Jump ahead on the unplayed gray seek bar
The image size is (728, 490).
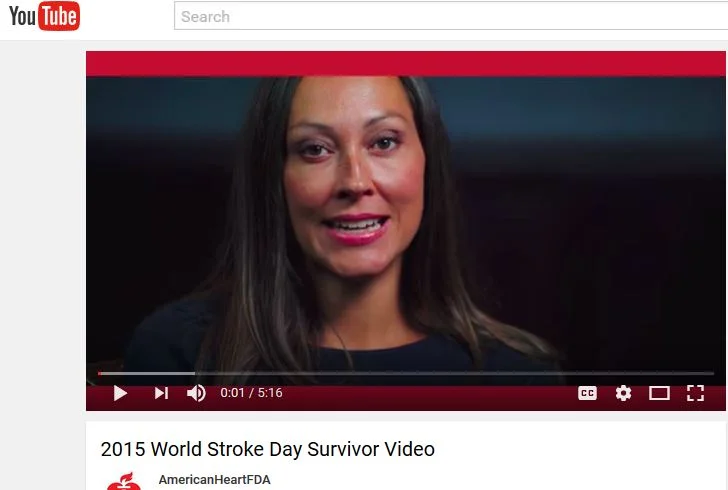[x=454, y=373]
